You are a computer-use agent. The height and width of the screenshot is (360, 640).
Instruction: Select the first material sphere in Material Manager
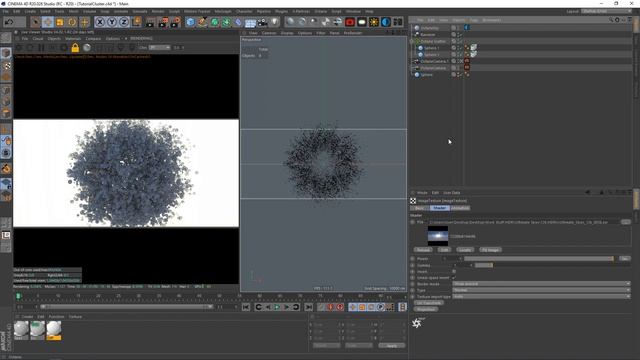pyautogui.click(x=21, y=330)
